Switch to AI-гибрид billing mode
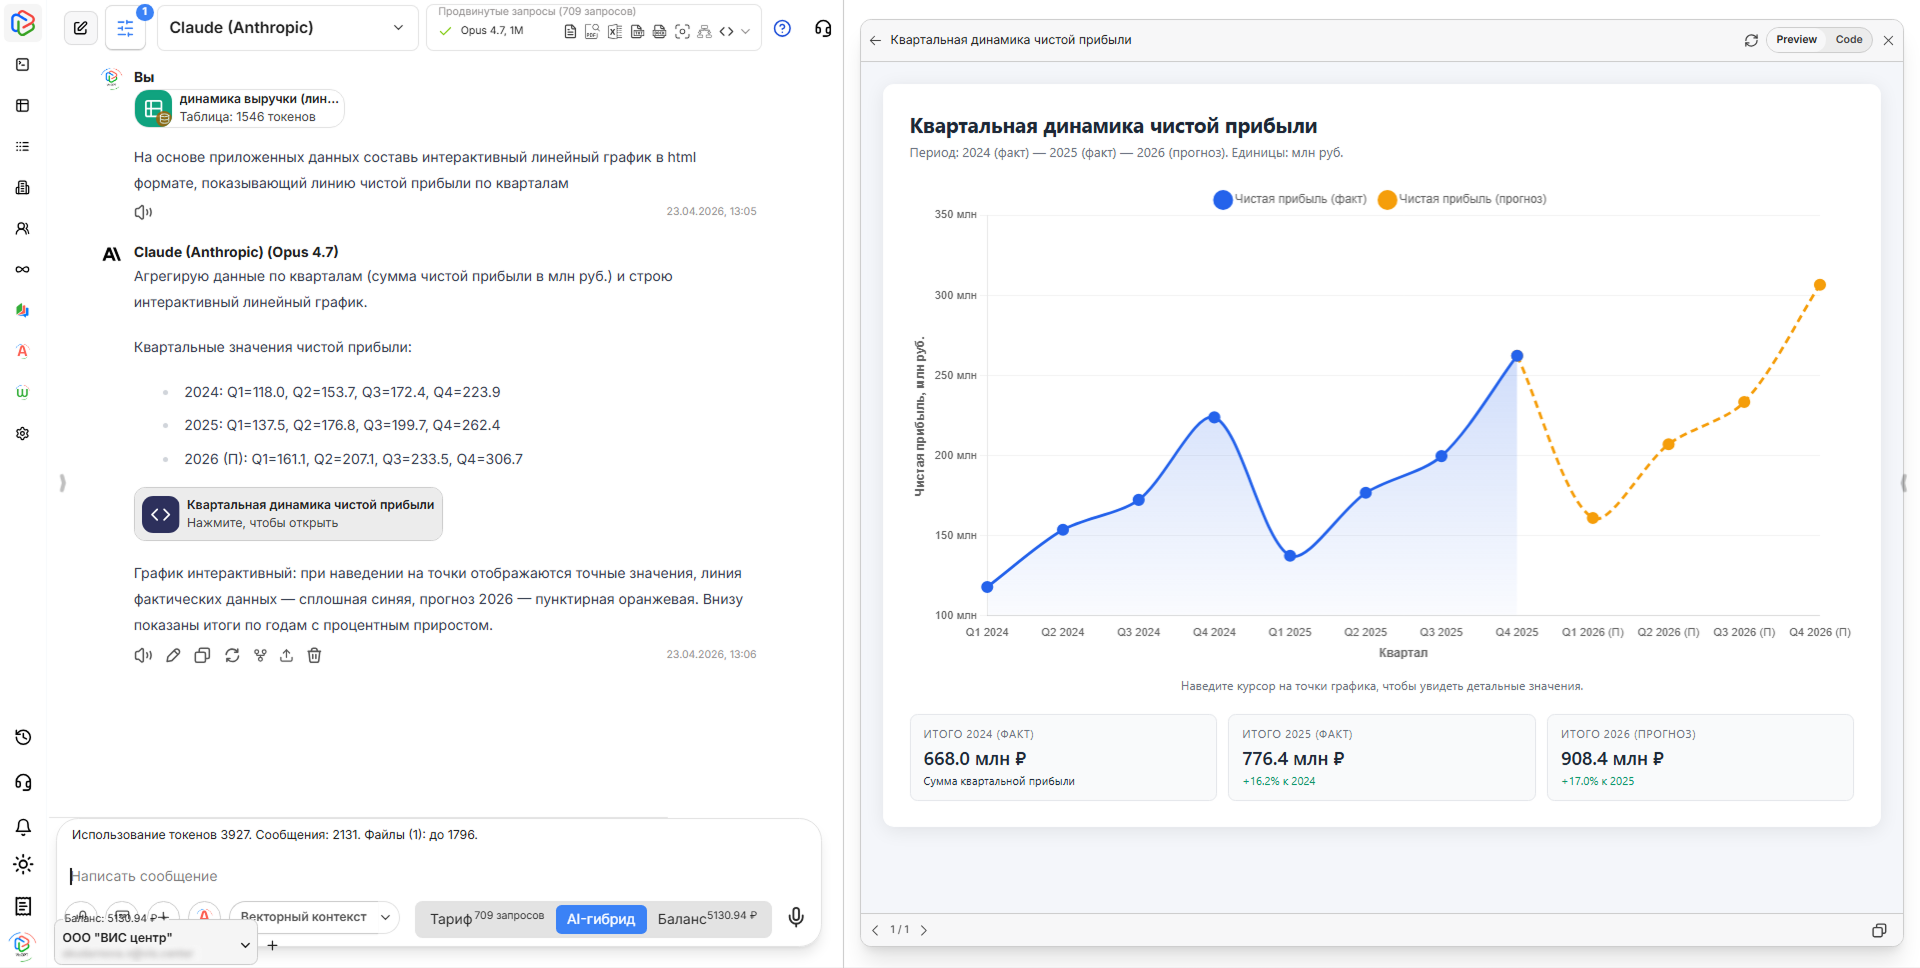 click(x=600, y=919)
